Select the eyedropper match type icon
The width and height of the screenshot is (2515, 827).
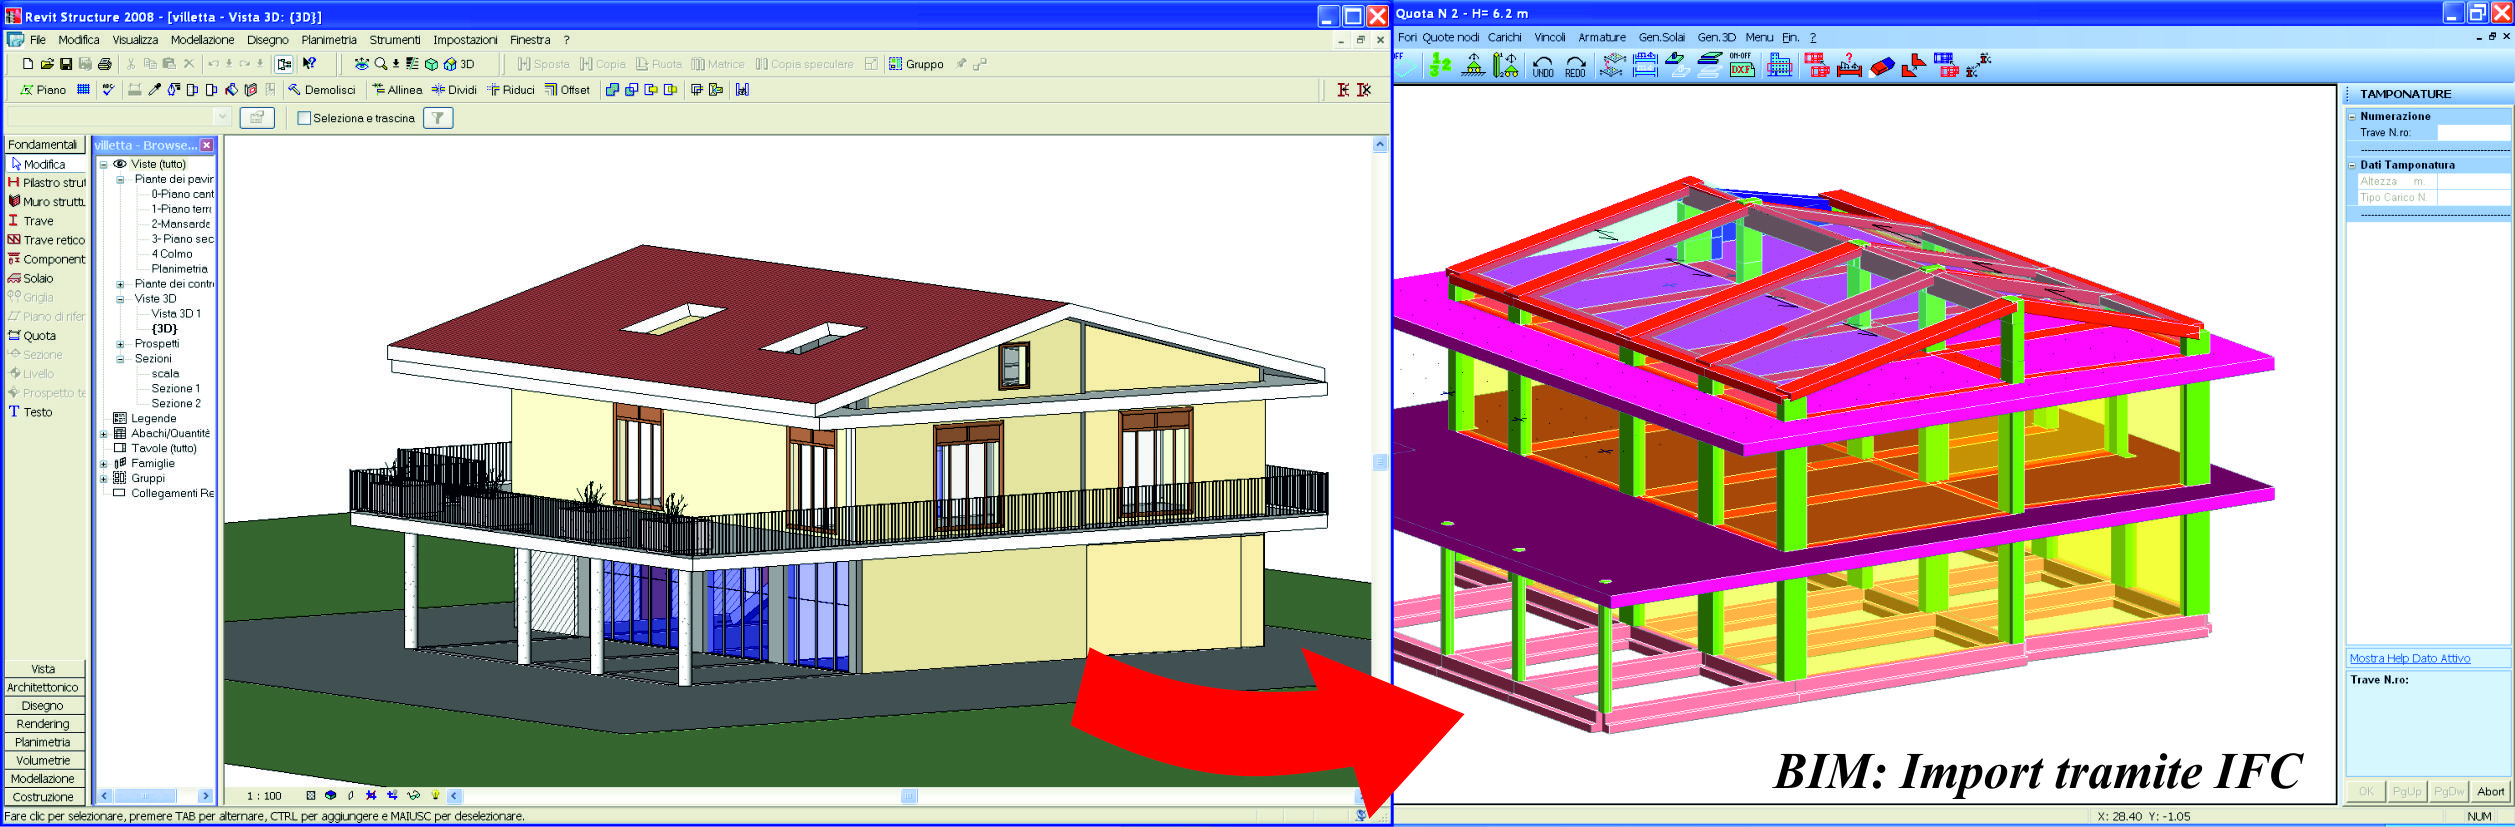click(x=155, y=90)
